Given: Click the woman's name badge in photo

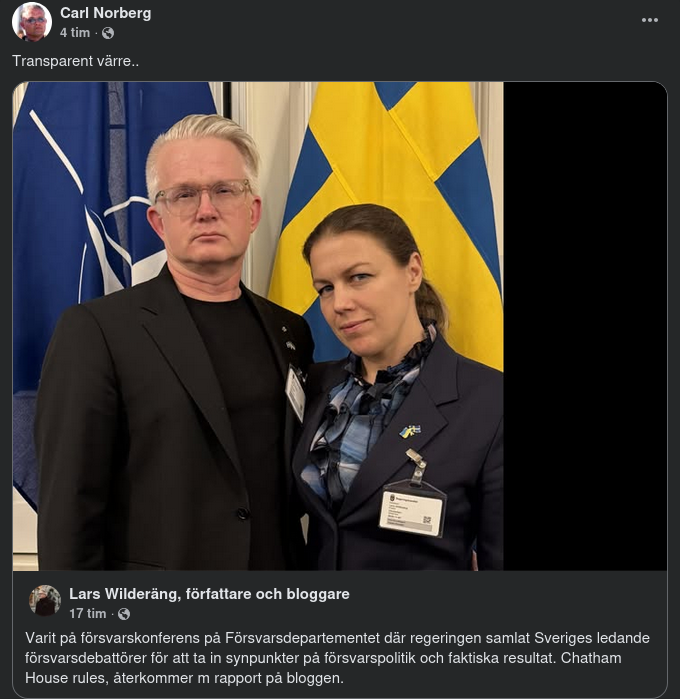Looking at the screenshot, I should click(x=412, y=513).
